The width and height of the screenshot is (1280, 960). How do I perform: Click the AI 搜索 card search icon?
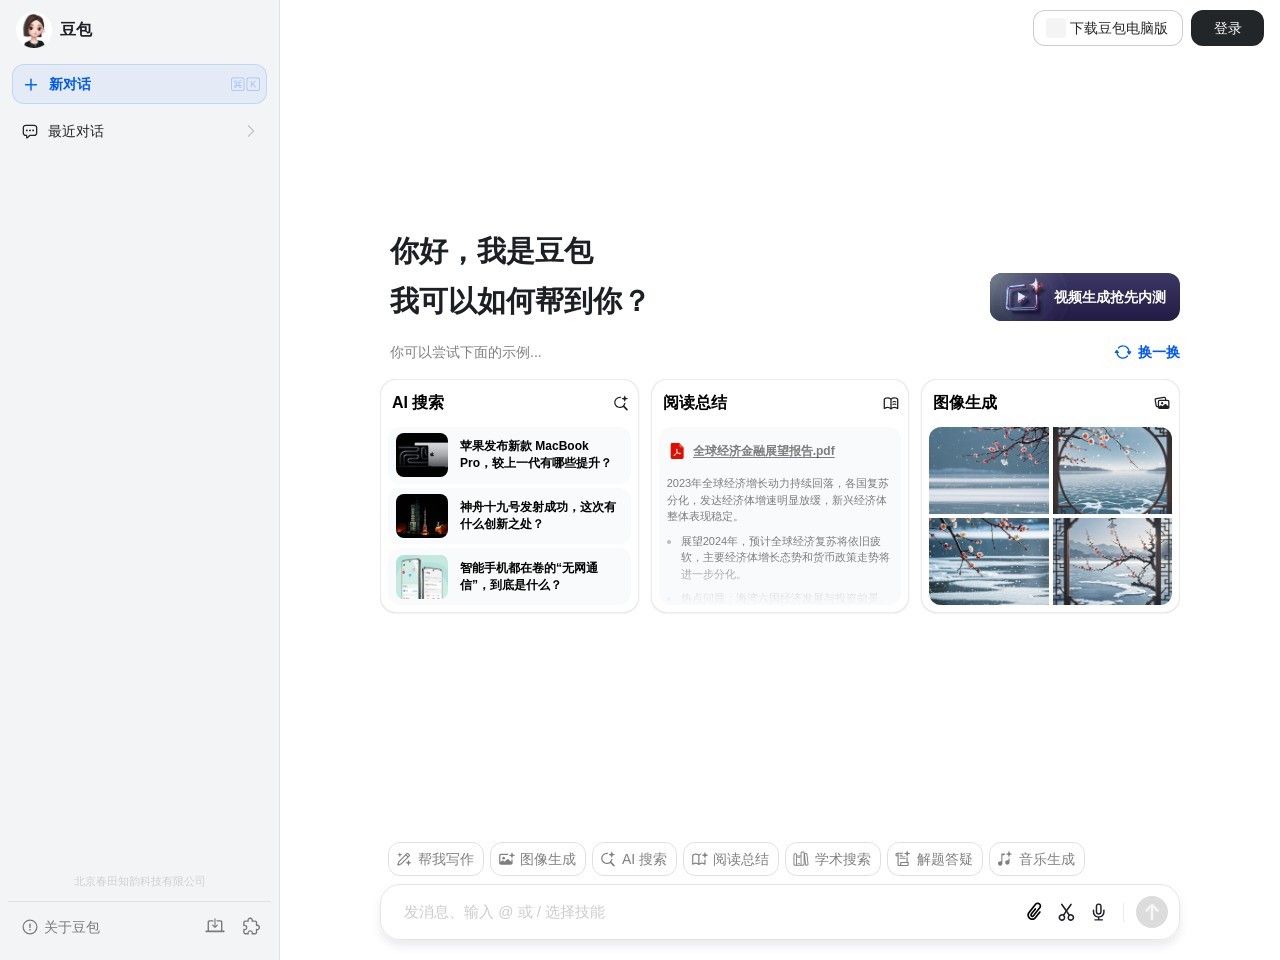(x=620, y=403)
